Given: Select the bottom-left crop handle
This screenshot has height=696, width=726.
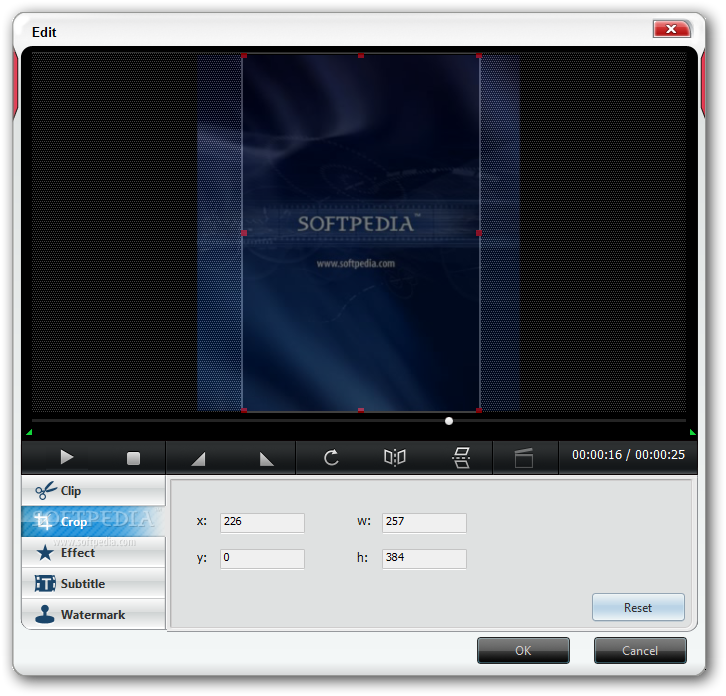Looking at the screenshot, I should pos(244,410).
